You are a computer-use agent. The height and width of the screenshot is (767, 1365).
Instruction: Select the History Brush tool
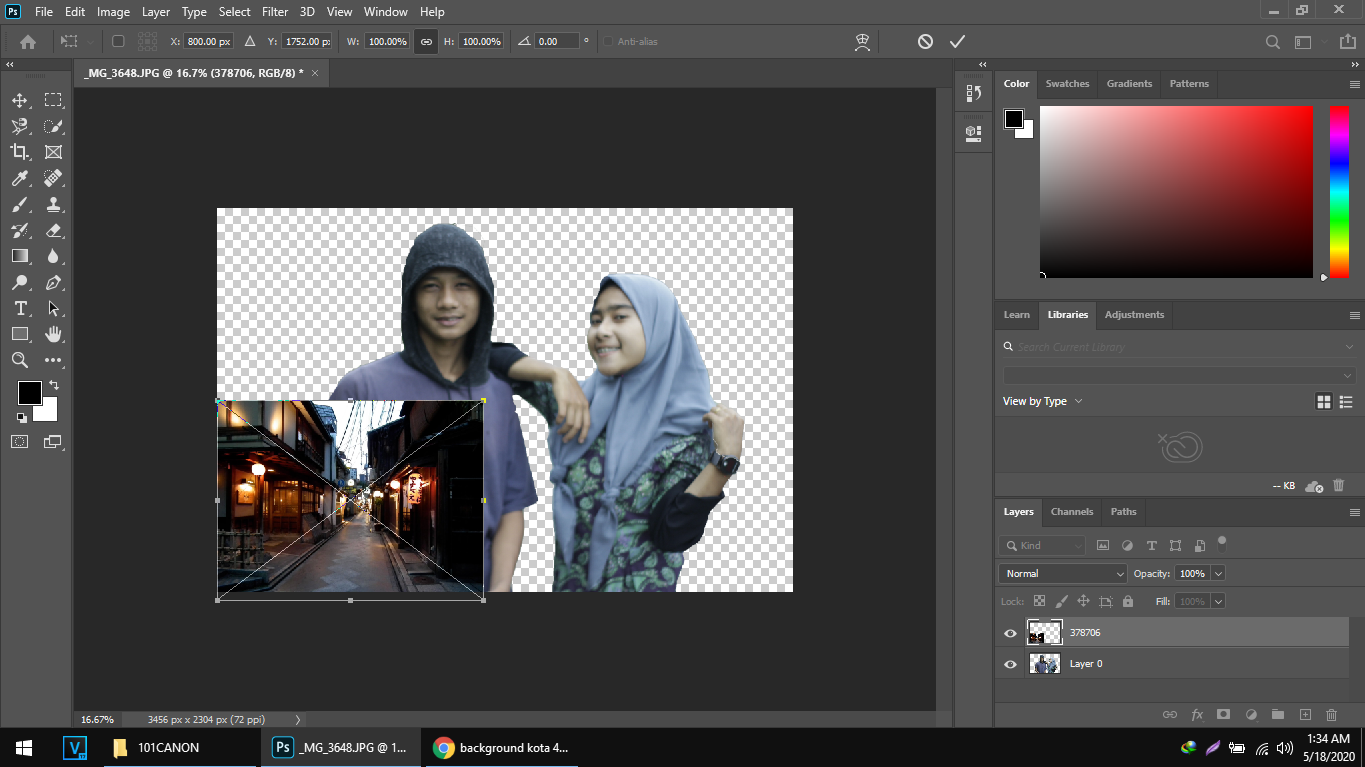(20, 230)
